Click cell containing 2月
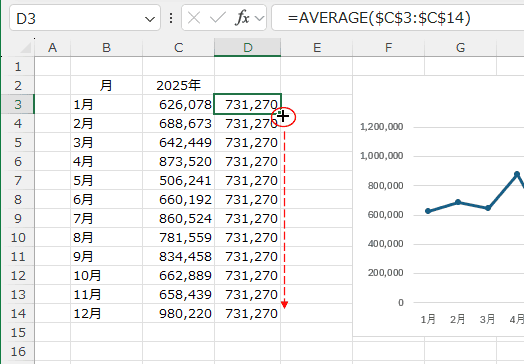Screen dimensions: 524x364 pyautogui.click(x=106, y=124)
